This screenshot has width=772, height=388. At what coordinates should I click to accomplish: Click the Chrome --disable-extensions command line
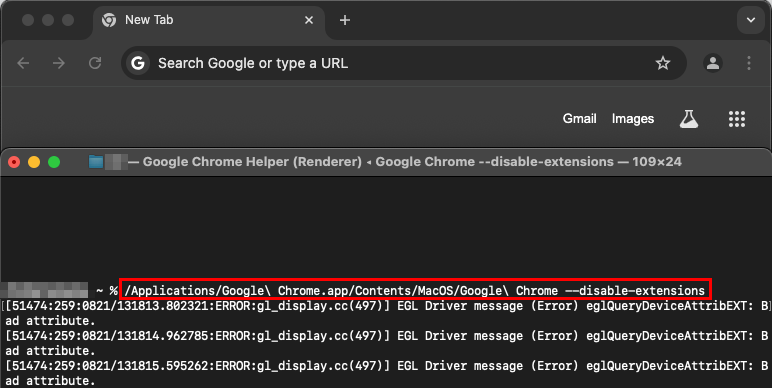coord(415,291)
